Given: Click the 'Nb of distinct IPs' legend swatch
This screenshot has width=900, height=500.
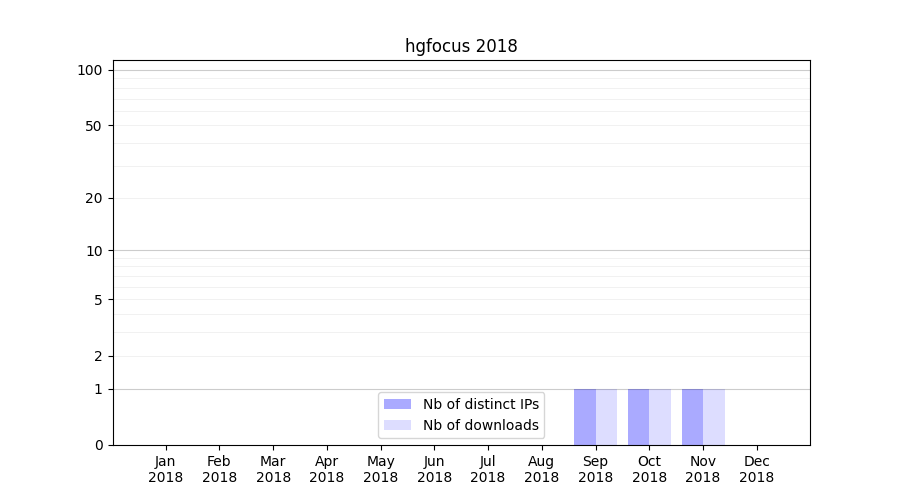Looking at the screenshot, I should point(397,404).
